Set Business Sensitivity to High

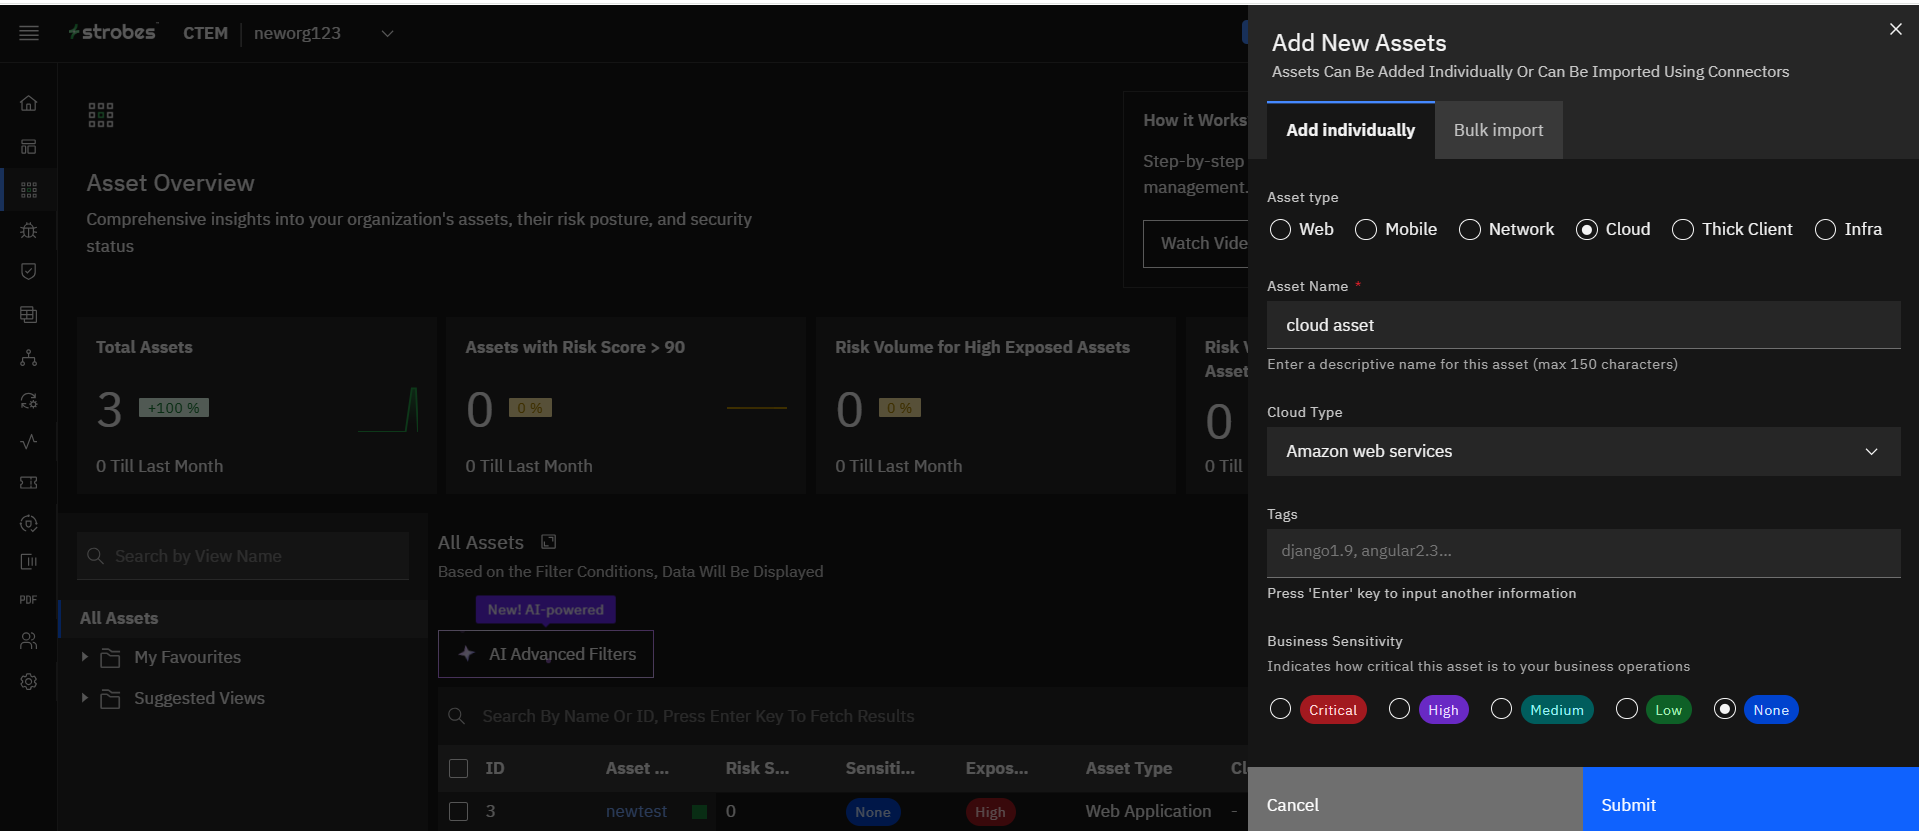(1399, 709)
